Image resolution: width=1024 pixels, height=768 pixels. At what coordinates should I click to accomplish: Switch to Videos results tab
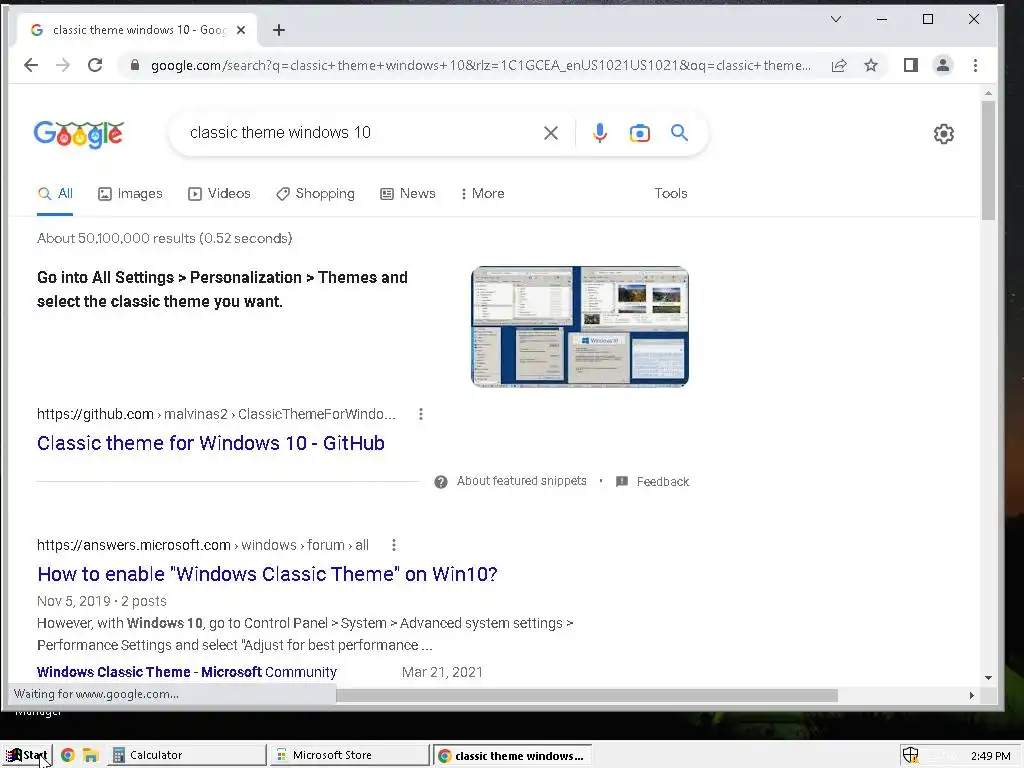click(219, 193)
